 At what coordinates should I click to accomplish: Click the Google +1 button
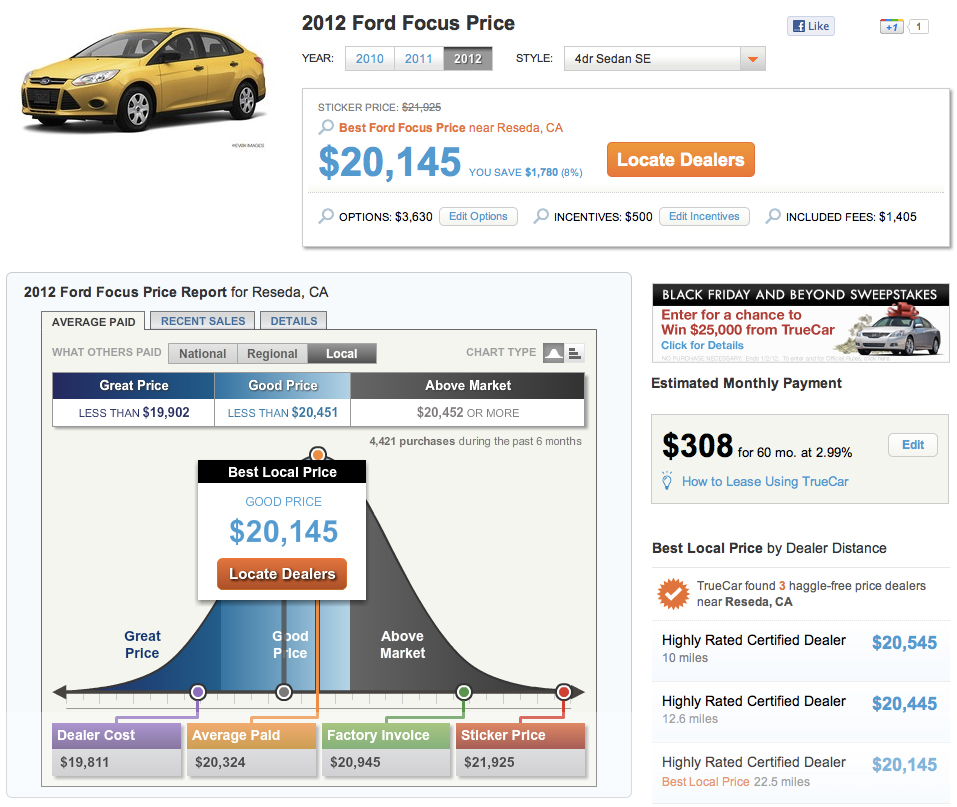point(893,26)
